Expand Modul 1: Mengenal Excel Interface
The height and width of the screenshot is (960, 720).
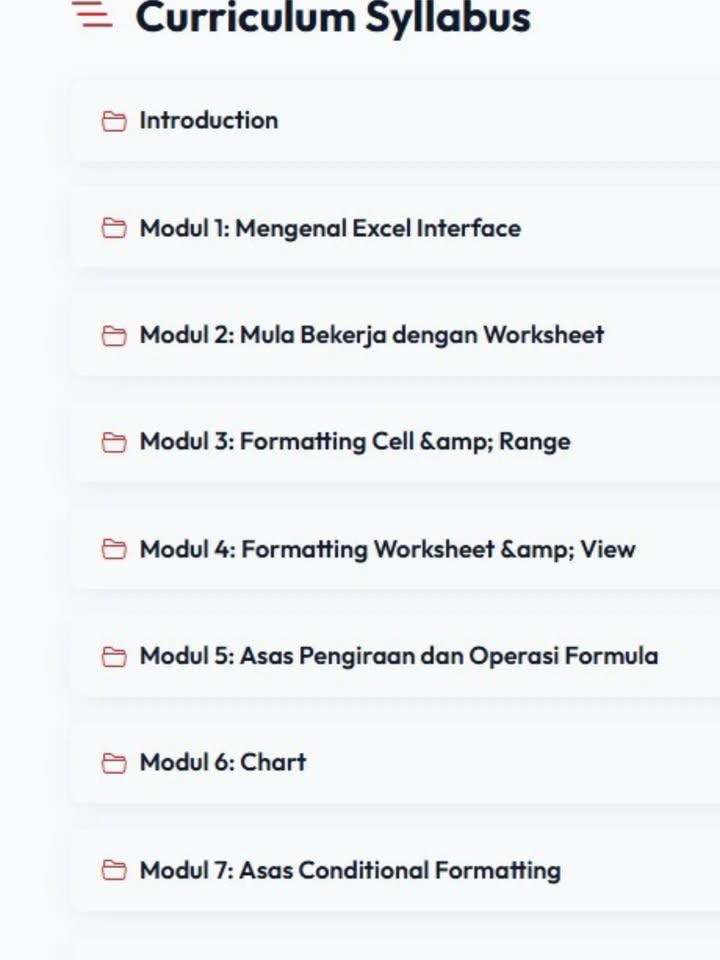(x=331, y=228)
